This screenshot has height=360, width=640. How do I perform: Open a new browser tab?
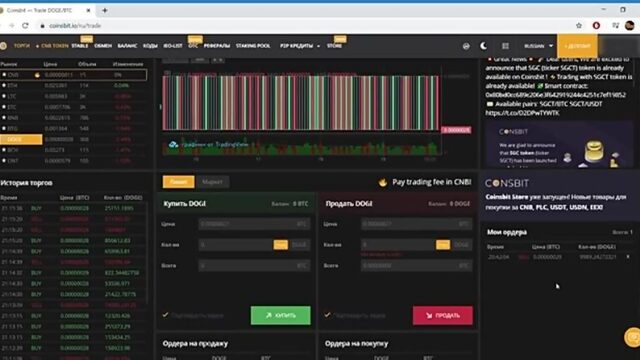click(105, 10)
